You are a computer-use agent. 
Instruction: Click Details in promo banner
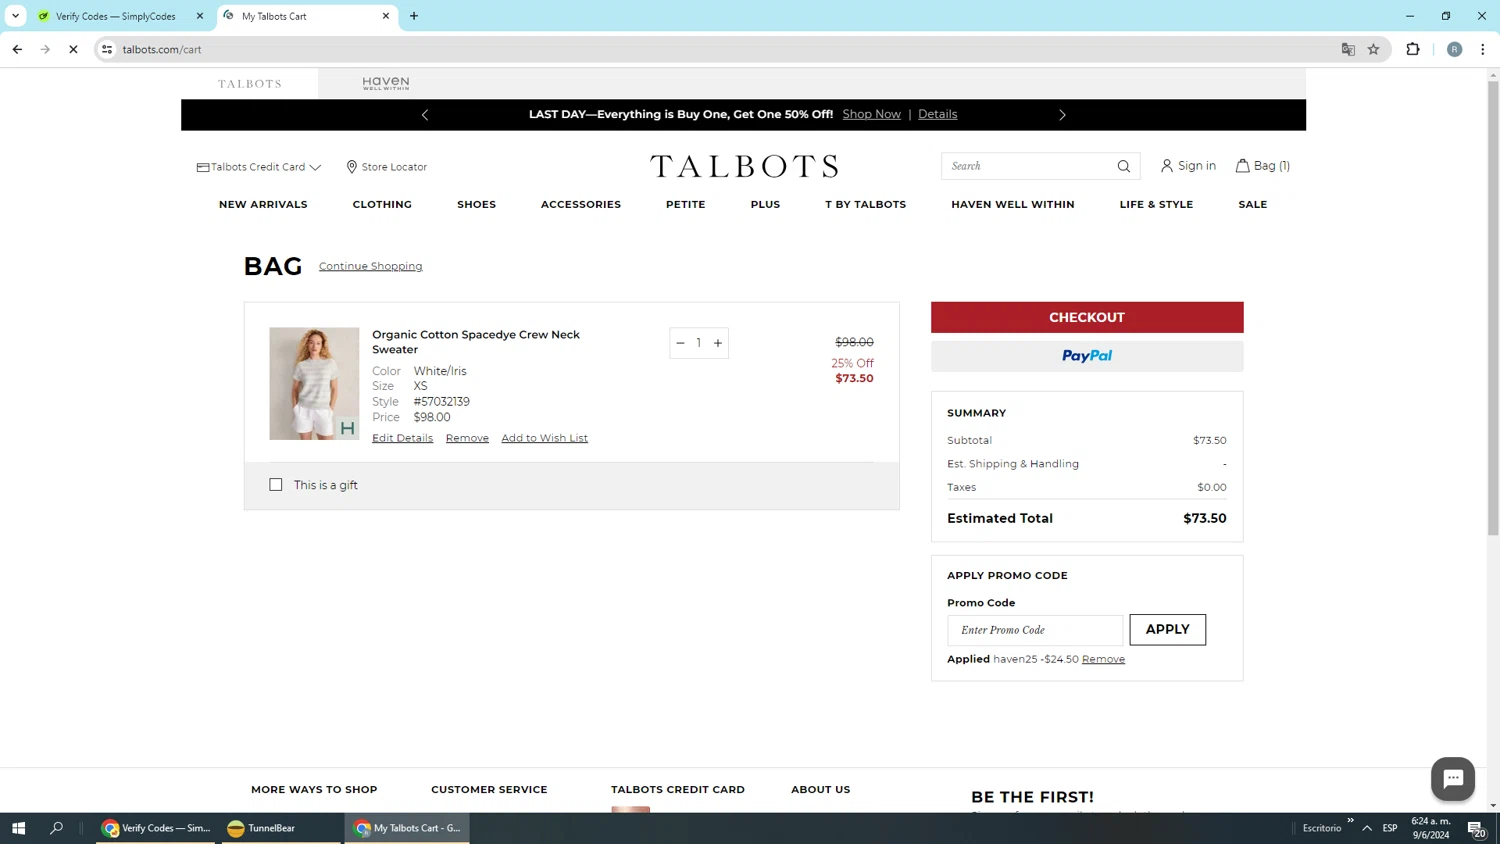coord(937,114)
